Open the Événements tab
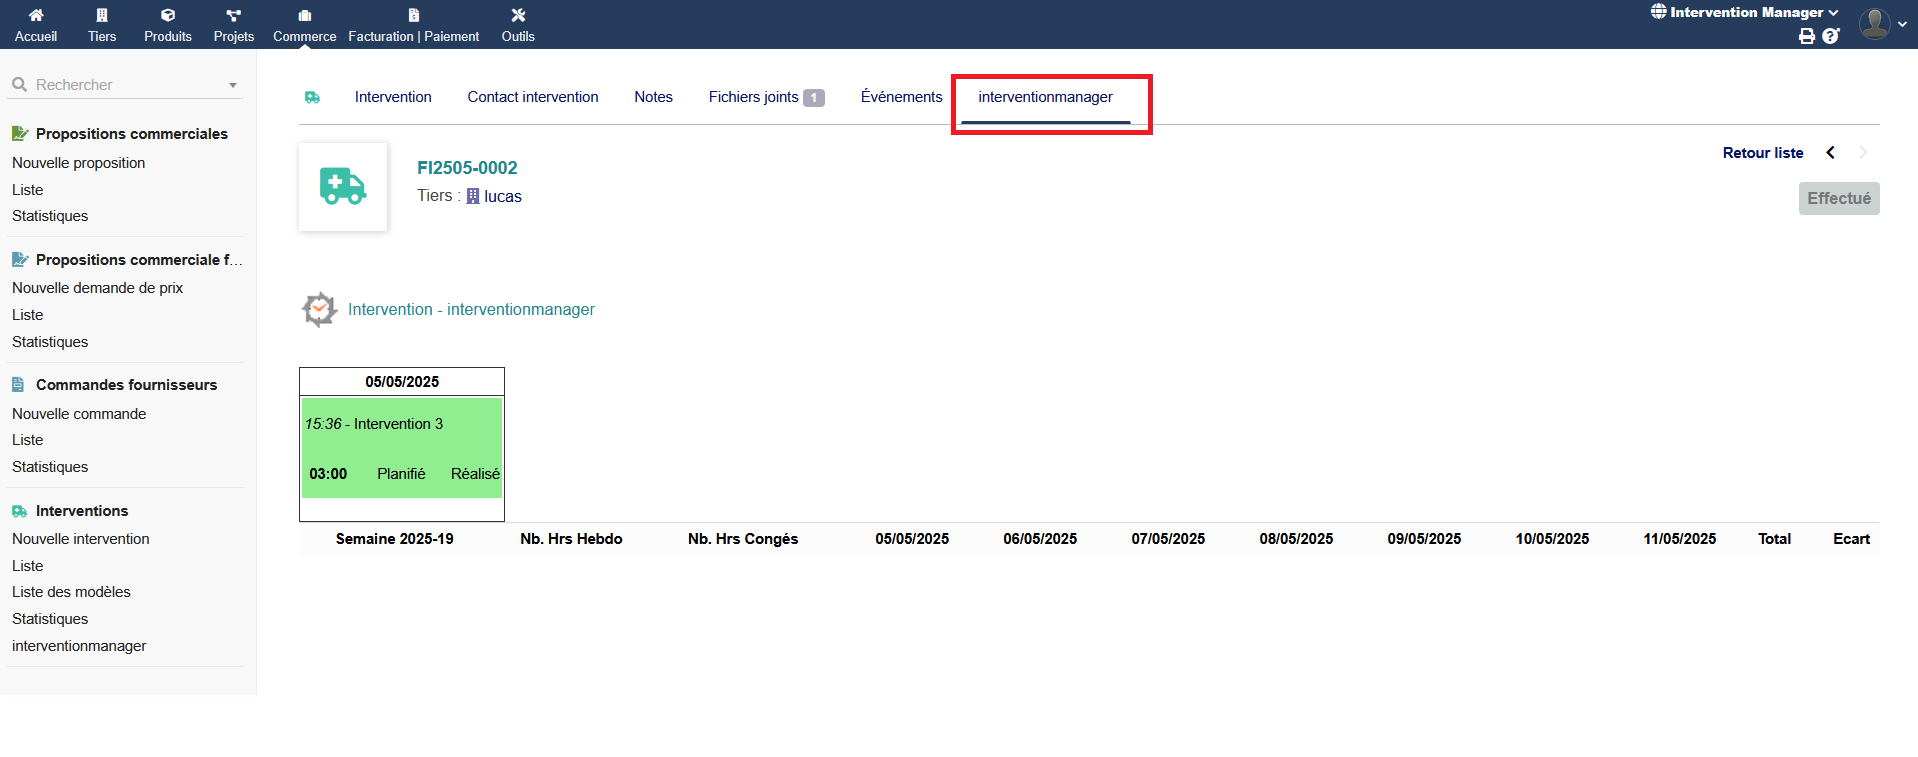Viewport: 1918px width, 757px height. pos(901,97)
